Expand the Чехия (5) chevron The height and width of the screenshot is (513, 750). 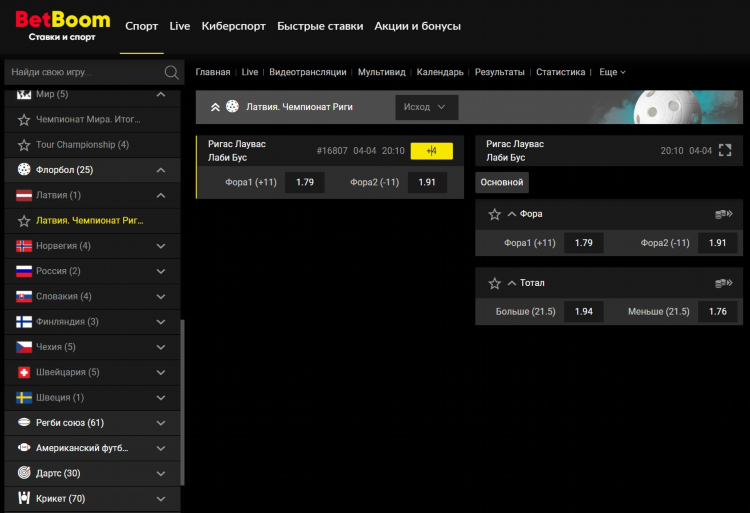pyautogui.click(x=161, y=348)
